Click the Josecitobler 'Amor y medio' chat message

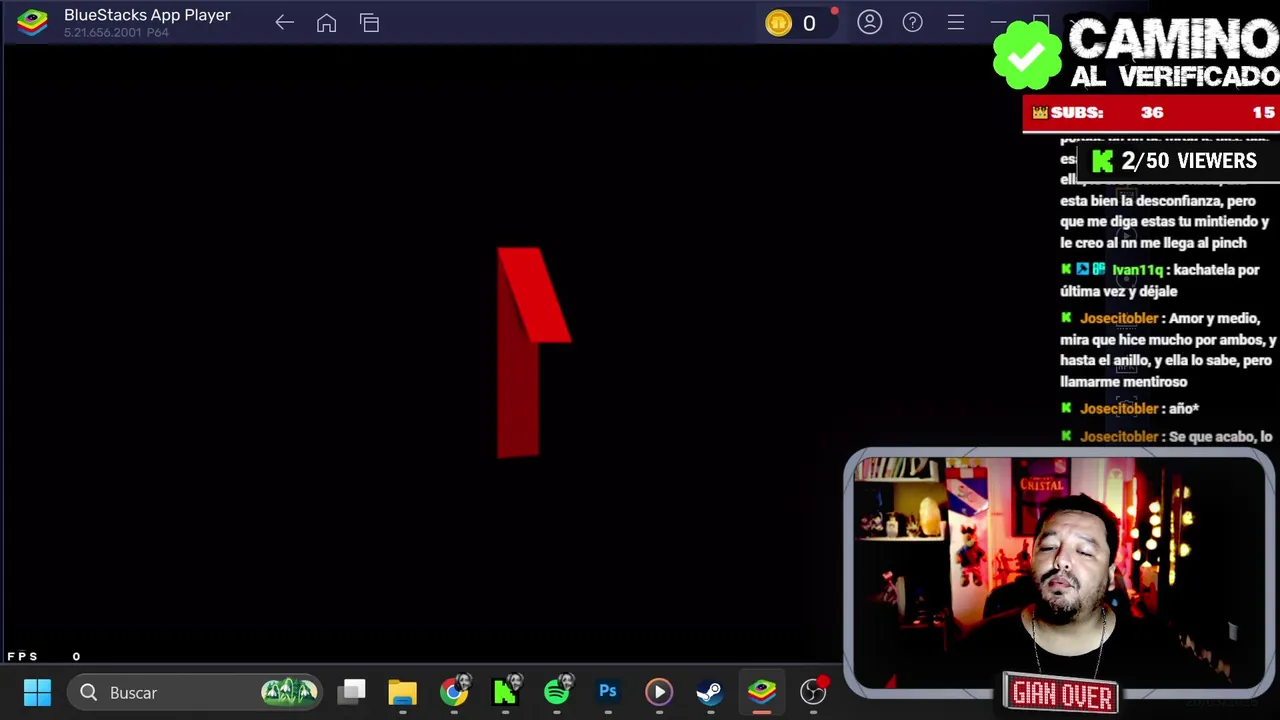pyautogui.click(x=1168, y=350)
